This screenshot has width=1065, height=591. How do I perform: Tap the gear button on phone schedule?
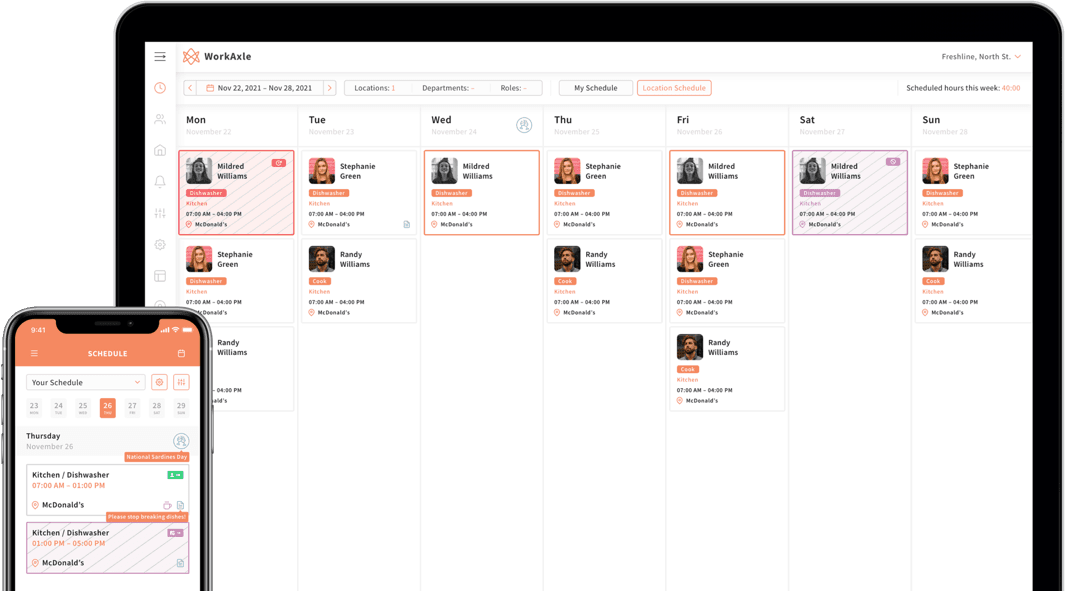(159, 382)
